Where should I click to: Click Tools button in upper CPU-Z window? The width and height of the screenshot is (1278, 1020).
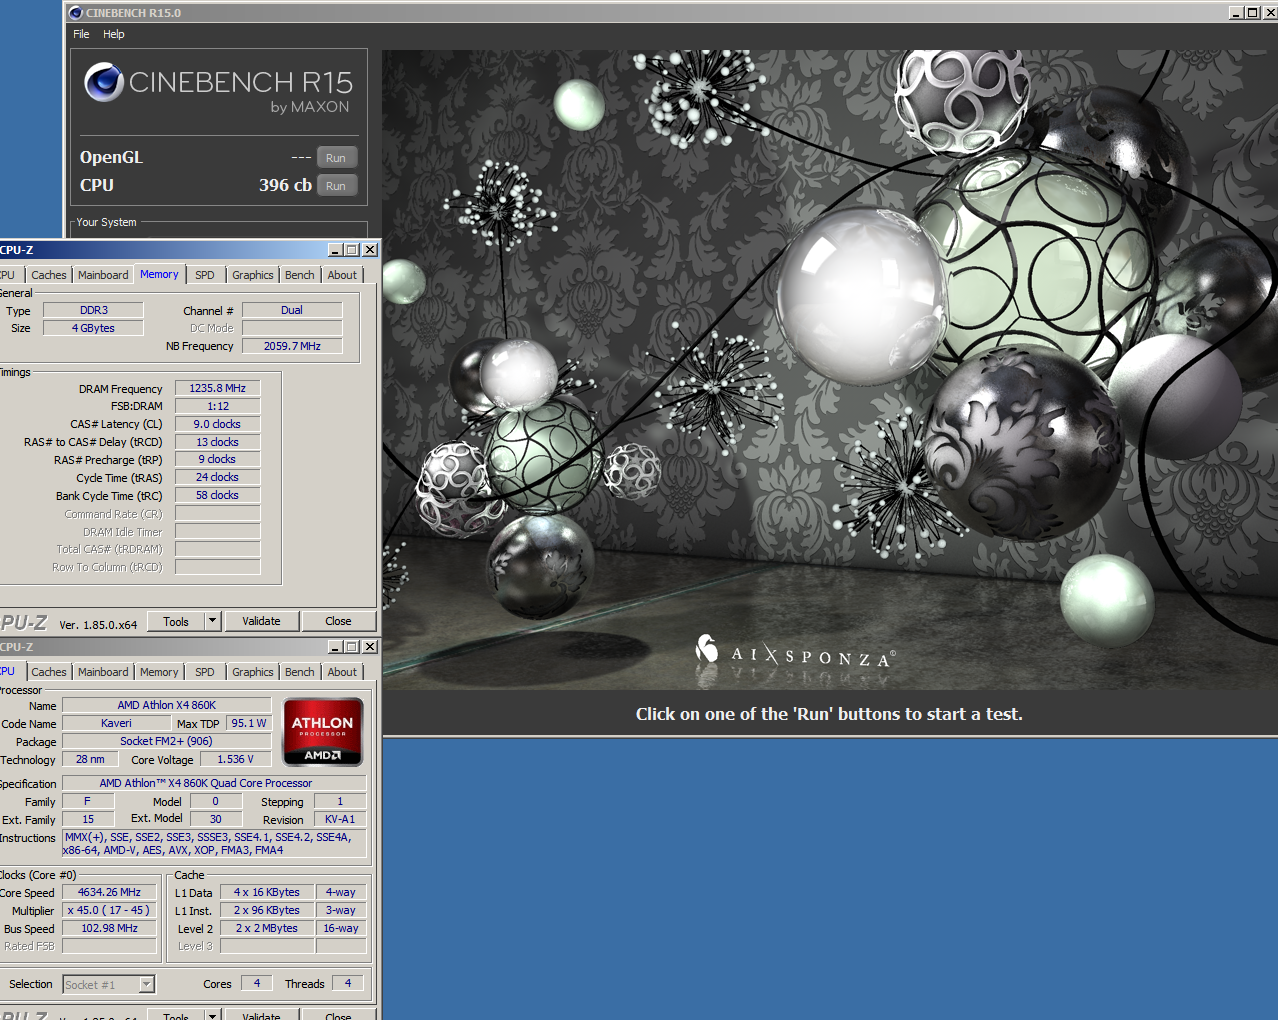pyautogui.click(x=176, y=622)
